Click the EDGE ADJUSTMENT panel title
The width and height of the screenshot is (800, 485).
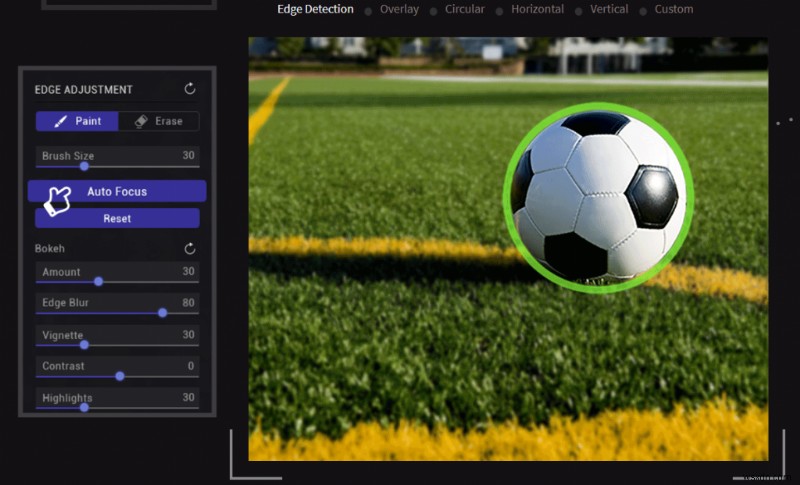84,90
